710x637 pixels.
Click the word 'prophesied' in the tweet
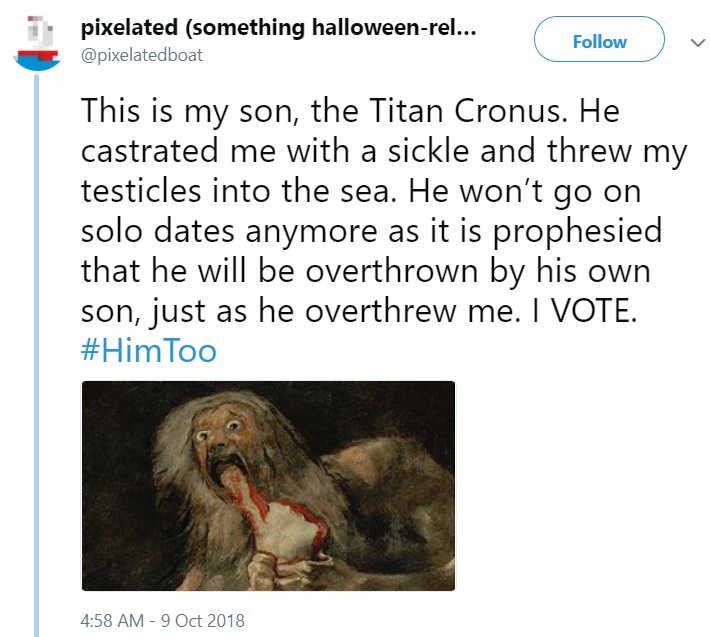pyautogui.click(x=577, y=232)
